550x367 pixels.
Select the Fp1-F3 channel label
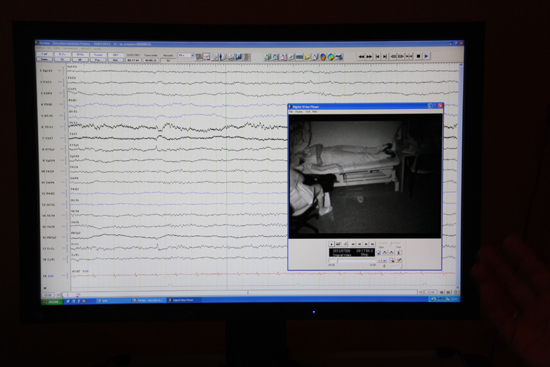pos(47,71)
